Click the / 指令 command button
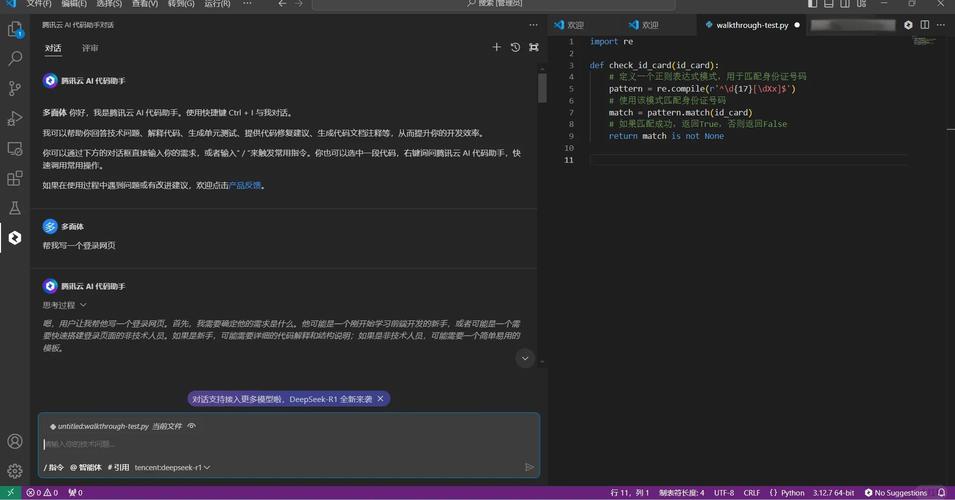The width and height of the screenshot is (955, 500). (54, 467)
